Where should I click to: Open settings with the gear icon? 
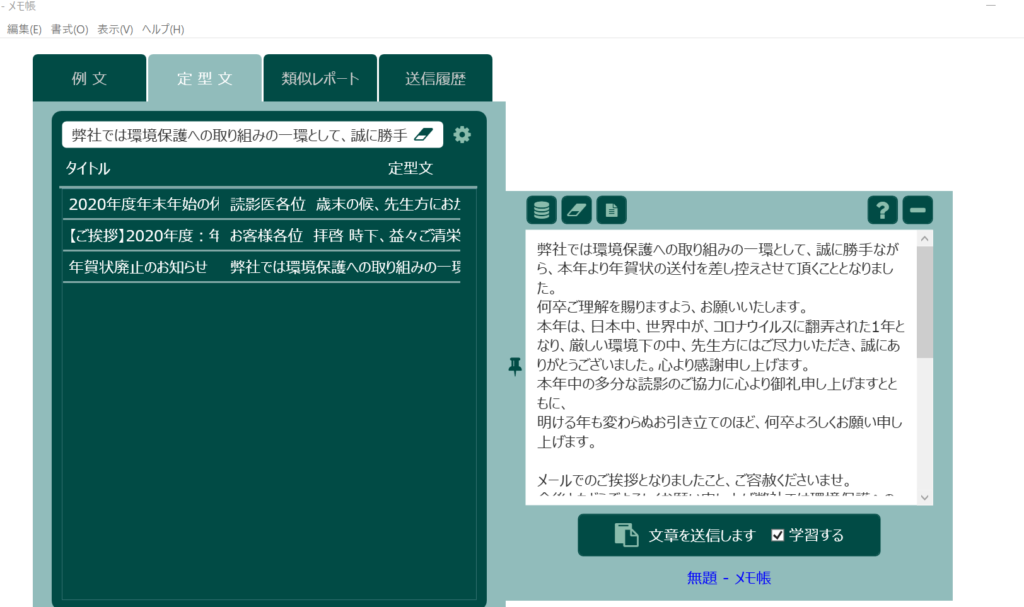tap(462, 135)
